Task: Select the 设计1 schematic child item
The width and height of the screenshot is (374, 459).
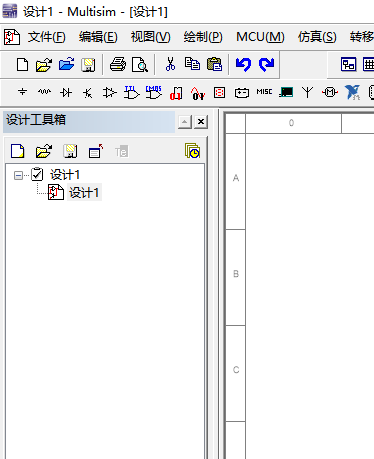Action: pyautogui.click(x=84, y=192)
